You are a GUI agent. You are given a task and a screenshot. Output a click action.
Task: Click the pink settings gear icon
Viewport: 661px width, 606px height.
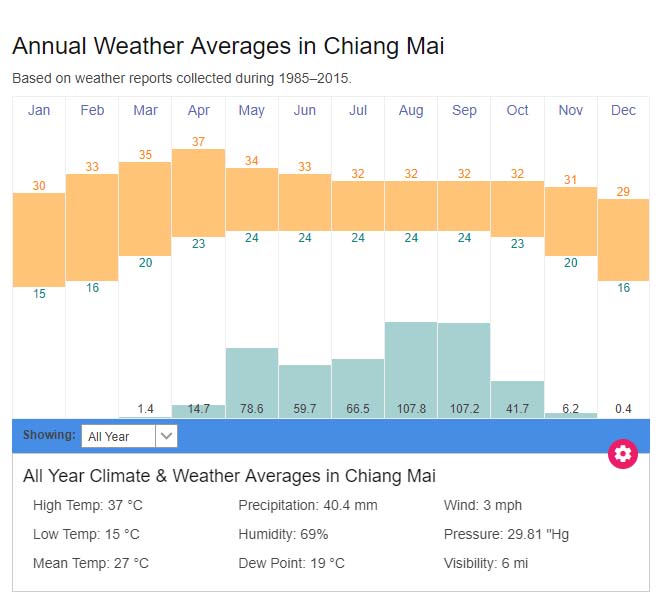(x=623, y=454)
